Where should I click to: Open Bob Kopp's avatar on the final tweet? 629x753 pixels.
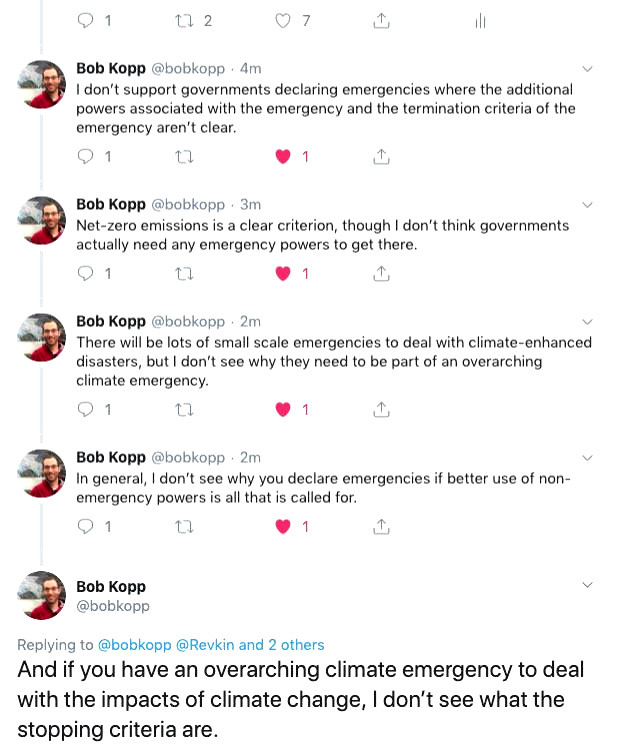(42, 596)
